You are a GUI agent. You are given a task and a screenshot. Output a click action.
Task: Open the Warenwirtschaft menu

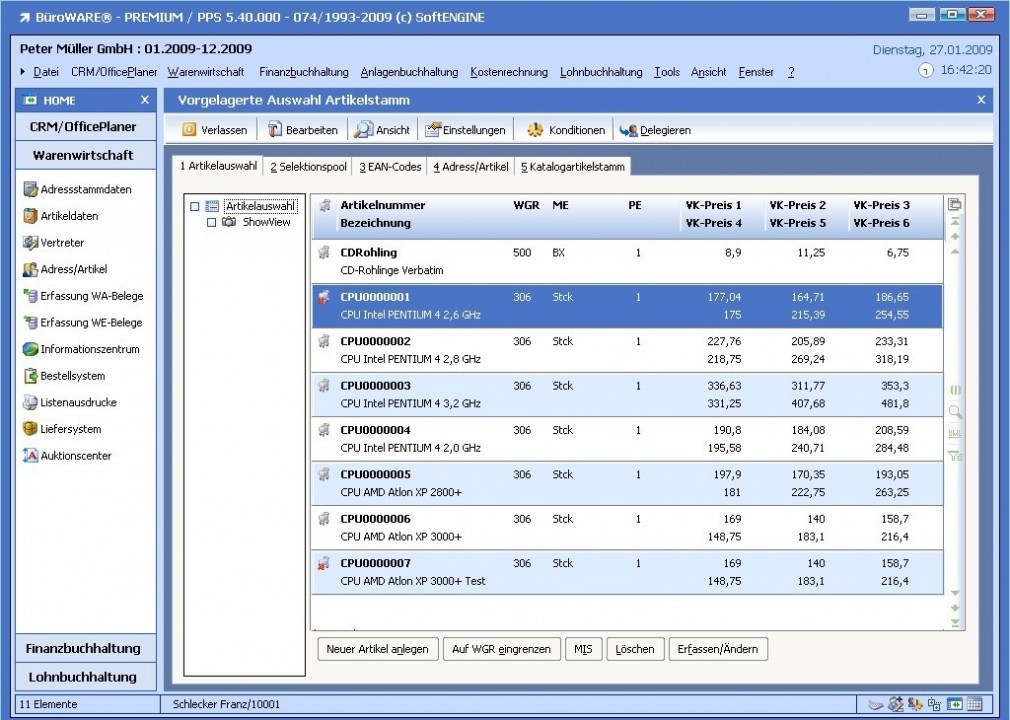coord(206,72)
